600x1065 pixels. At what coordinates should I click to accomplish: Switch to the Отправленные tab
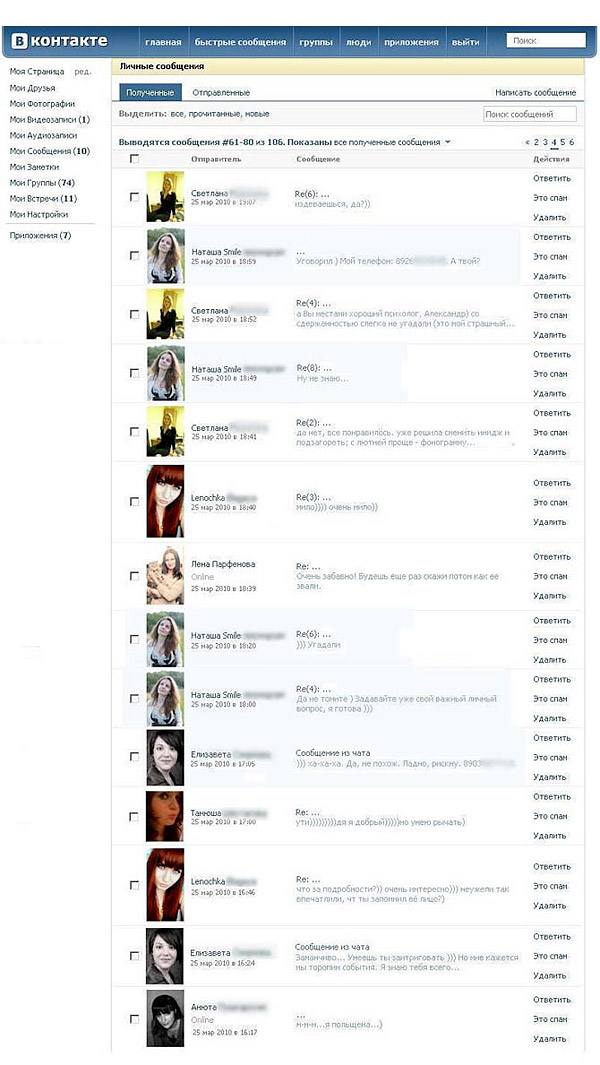(221, 92)
